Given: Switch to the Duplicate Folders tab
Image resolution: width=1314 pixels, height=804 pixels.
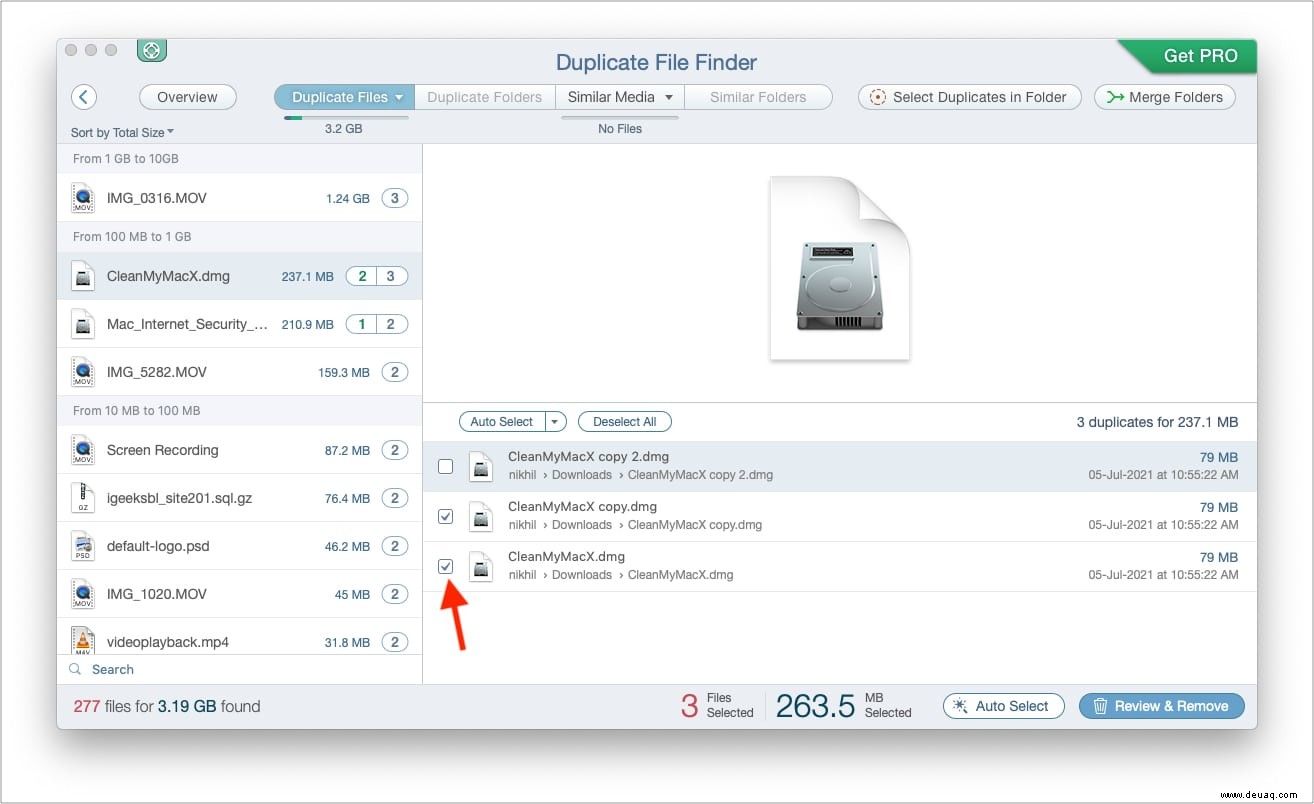Looking at the screenshot, I should [x=484, y=97].
